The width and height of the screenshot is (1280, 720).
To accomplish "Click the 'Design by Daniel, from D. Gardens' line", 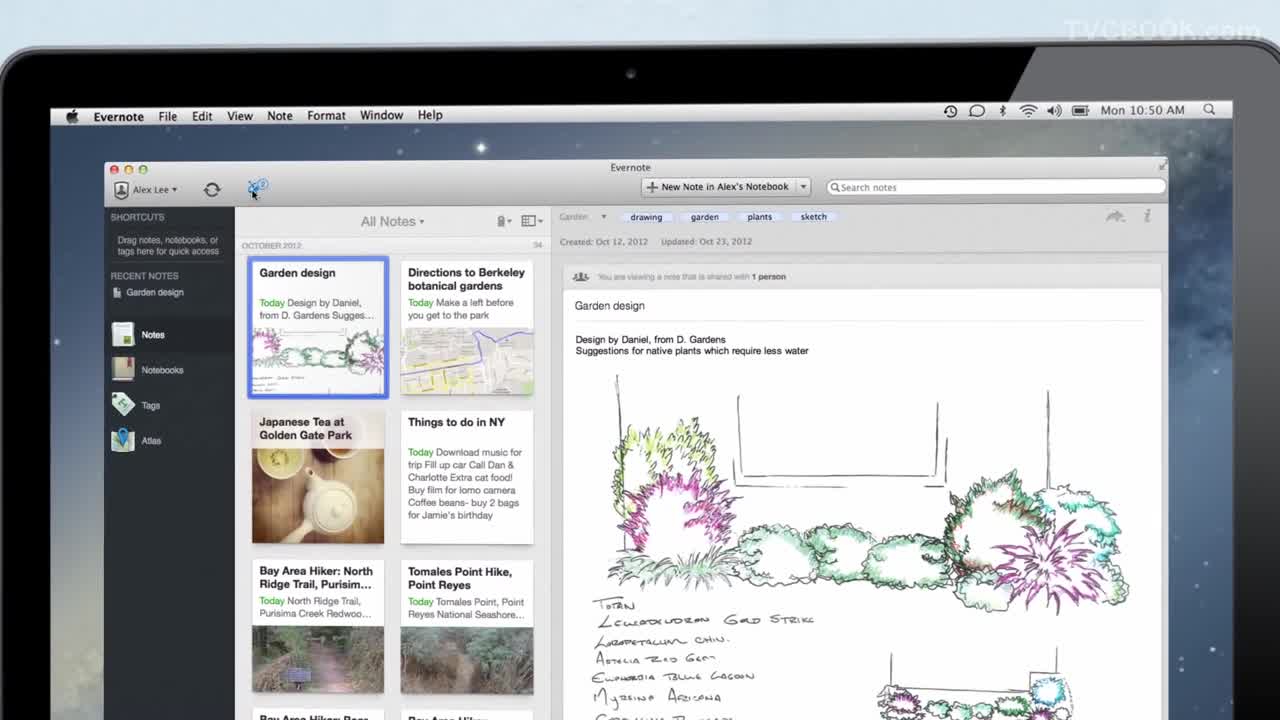I will [x=650, y=339].
